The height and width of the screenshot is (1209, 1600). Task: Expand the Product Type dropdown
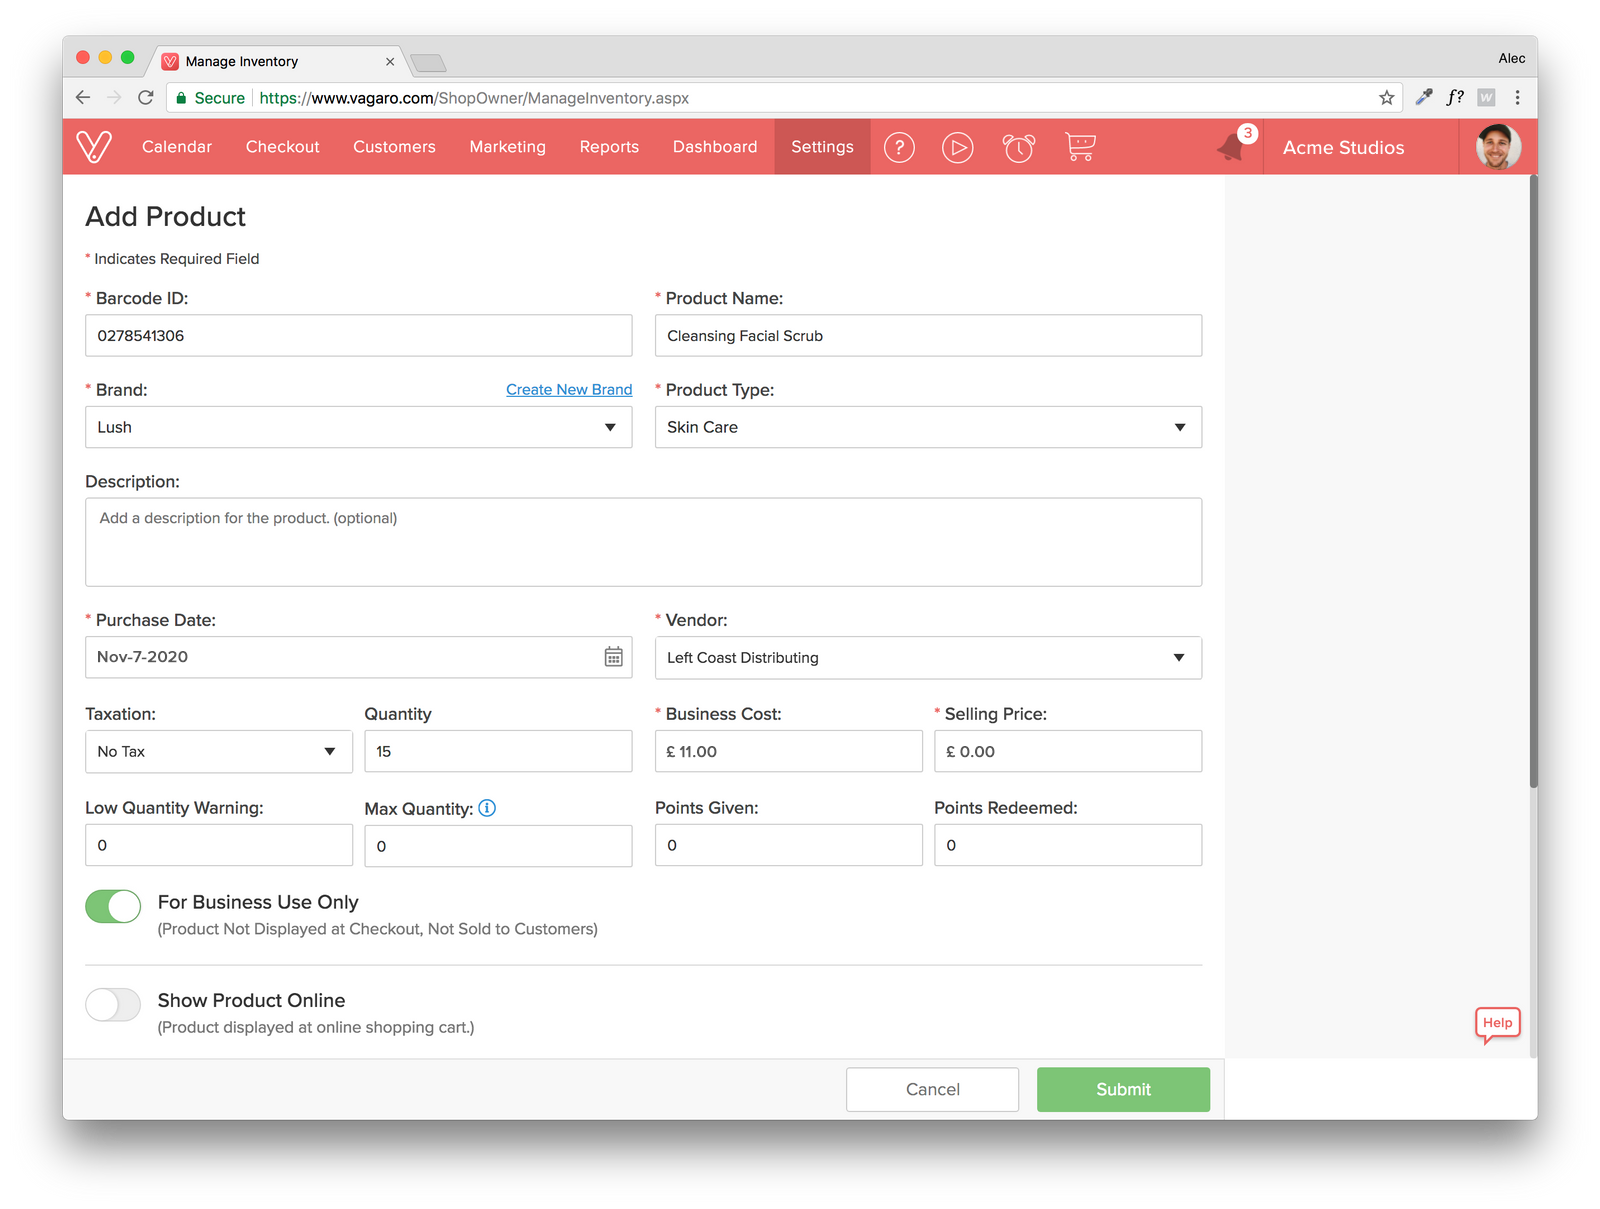pyautogui.click(x=928, y=427)
